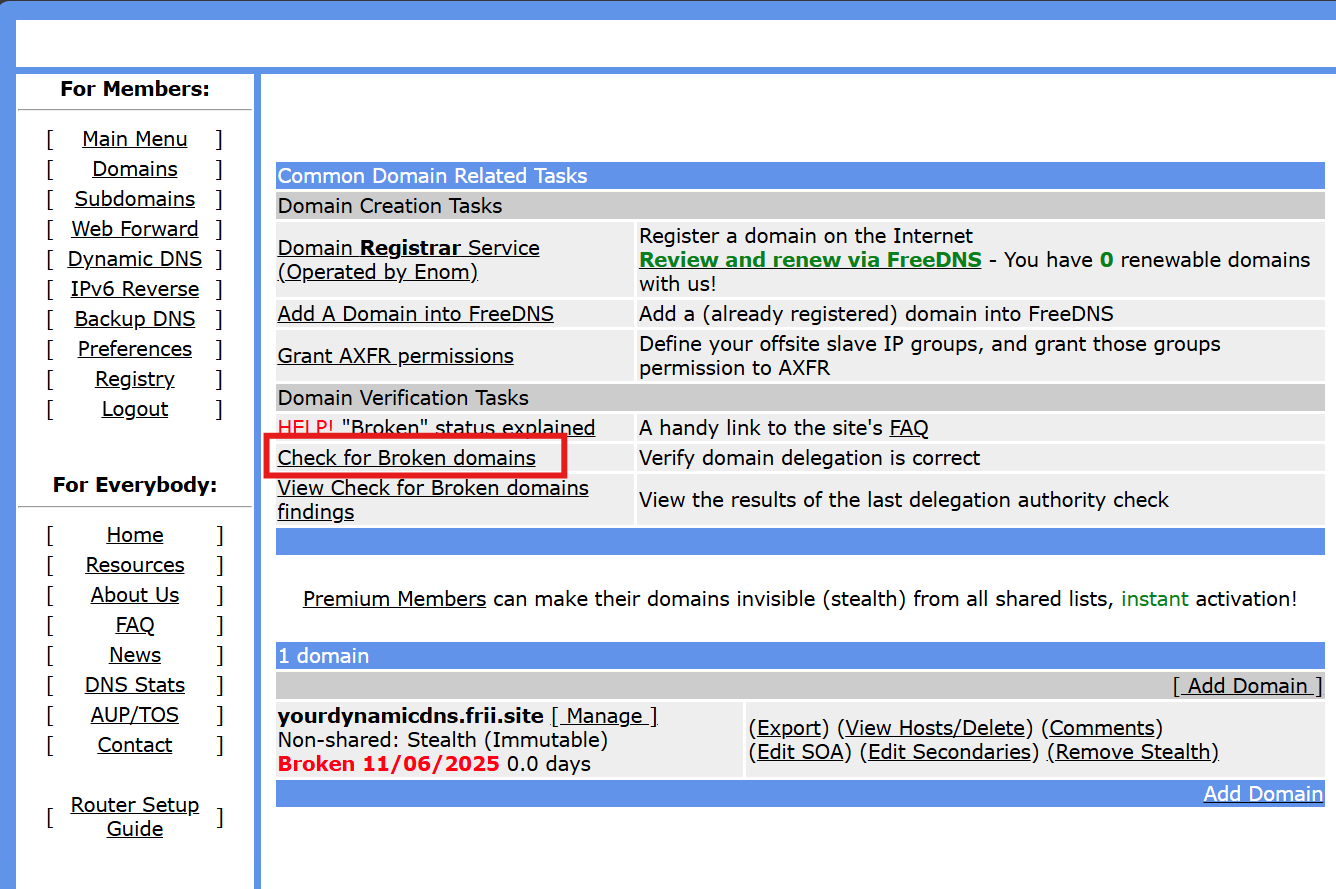Open the FAQ link in verification row
Screen dimensions: 1336x889
coord(908,428)
